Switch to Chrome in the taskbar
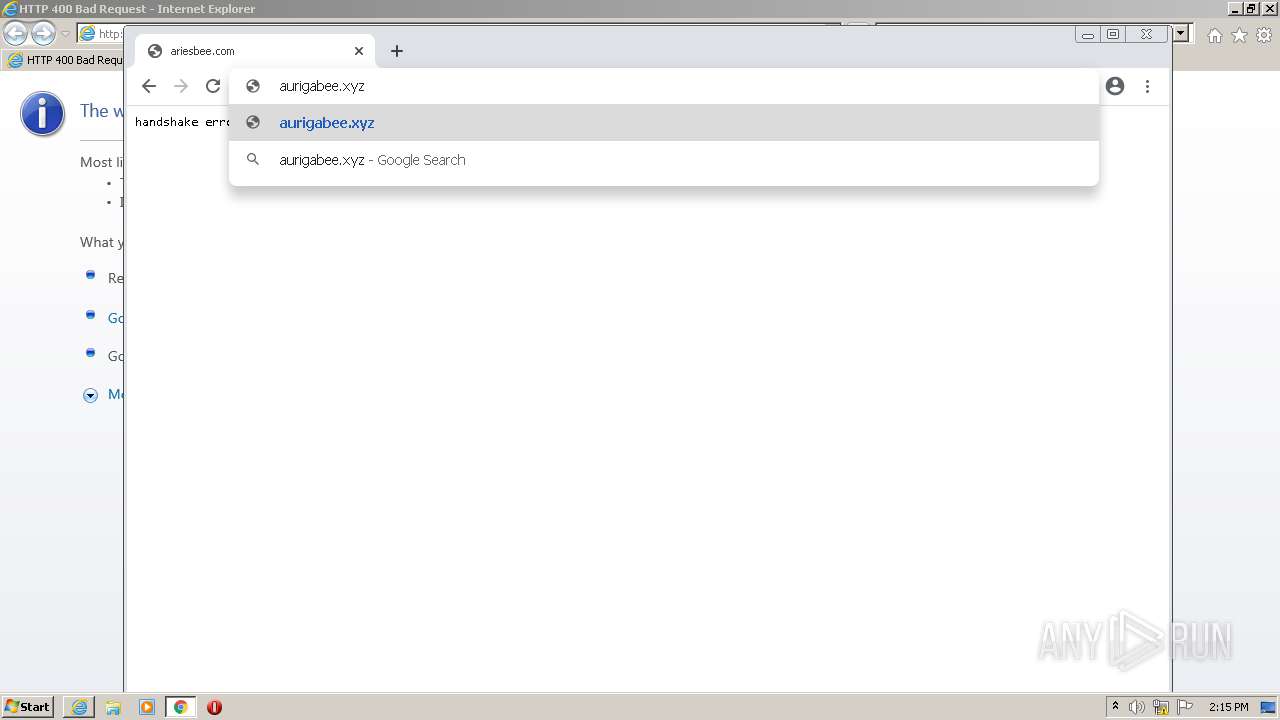Image resolution: width=1280 pixels, height=720 pixels. (181, 707)
